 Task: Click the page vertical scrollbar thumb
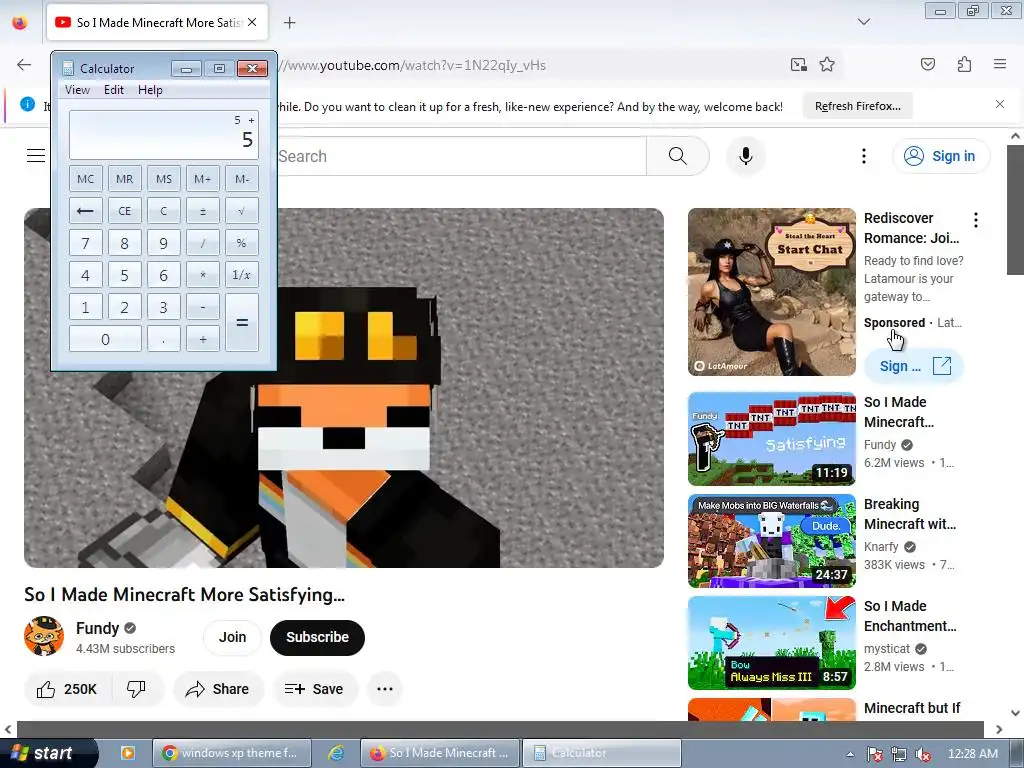[x=1015, y=210]
